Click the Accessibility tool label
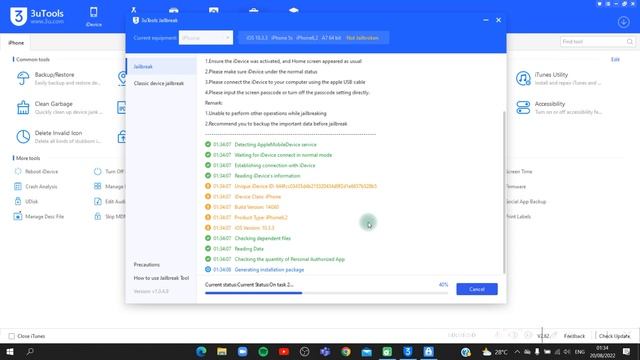This screenshot has height=360, width=640. (550, 104)
